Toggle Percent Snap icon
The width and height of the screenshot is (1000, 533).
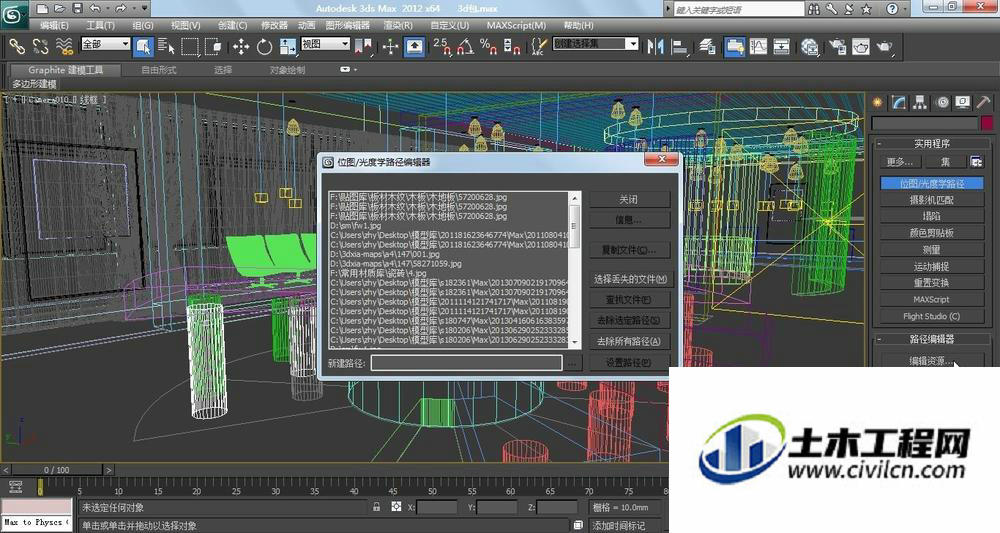click(489, 46)
